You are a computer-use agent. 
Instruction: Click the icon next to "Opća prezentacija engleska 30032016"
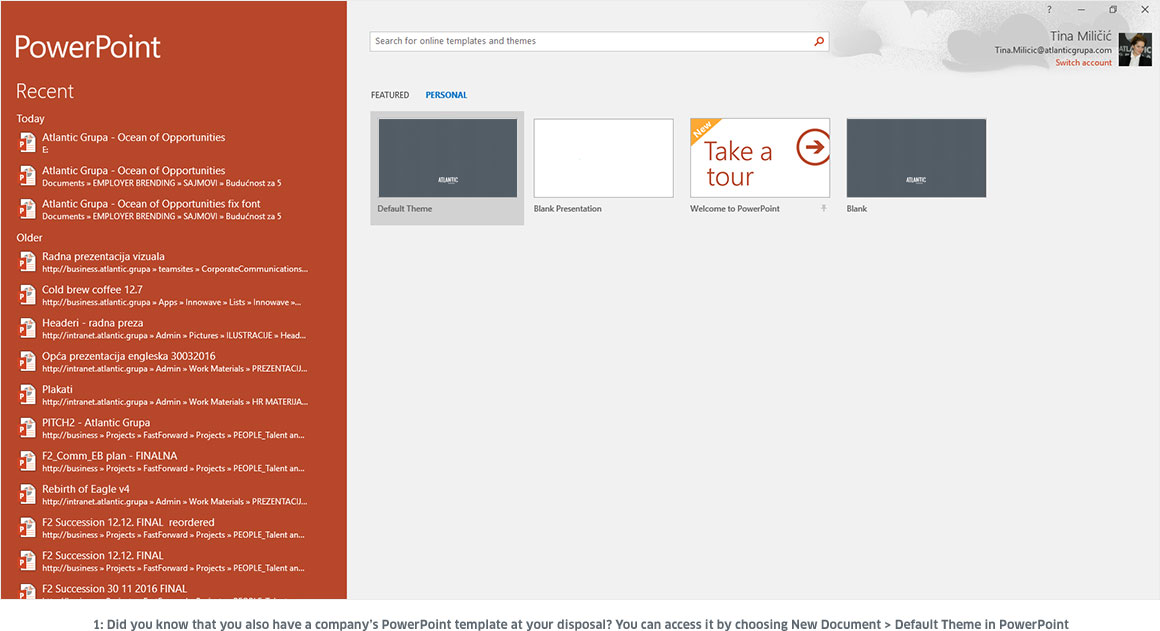[x=26, y=361]
